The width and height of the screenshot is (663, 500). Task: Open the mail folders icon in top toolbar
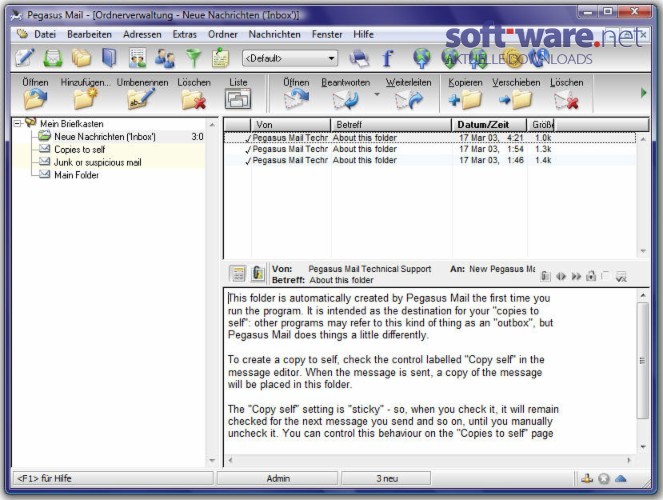[x=81, y=58]
